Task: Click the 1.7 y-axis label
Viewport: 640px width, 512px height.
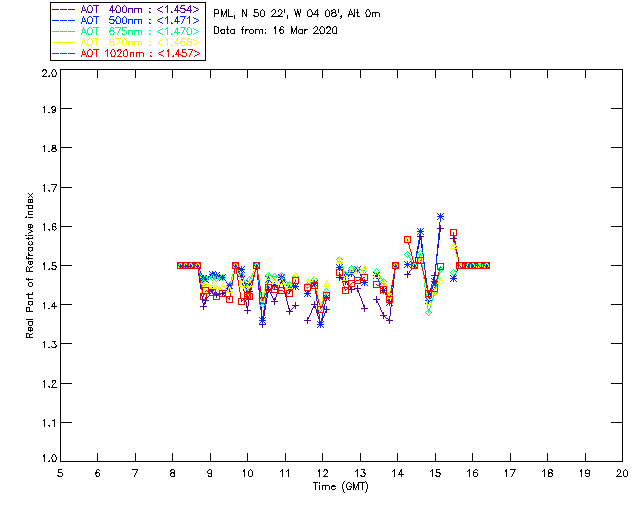Action: point(49,188)
